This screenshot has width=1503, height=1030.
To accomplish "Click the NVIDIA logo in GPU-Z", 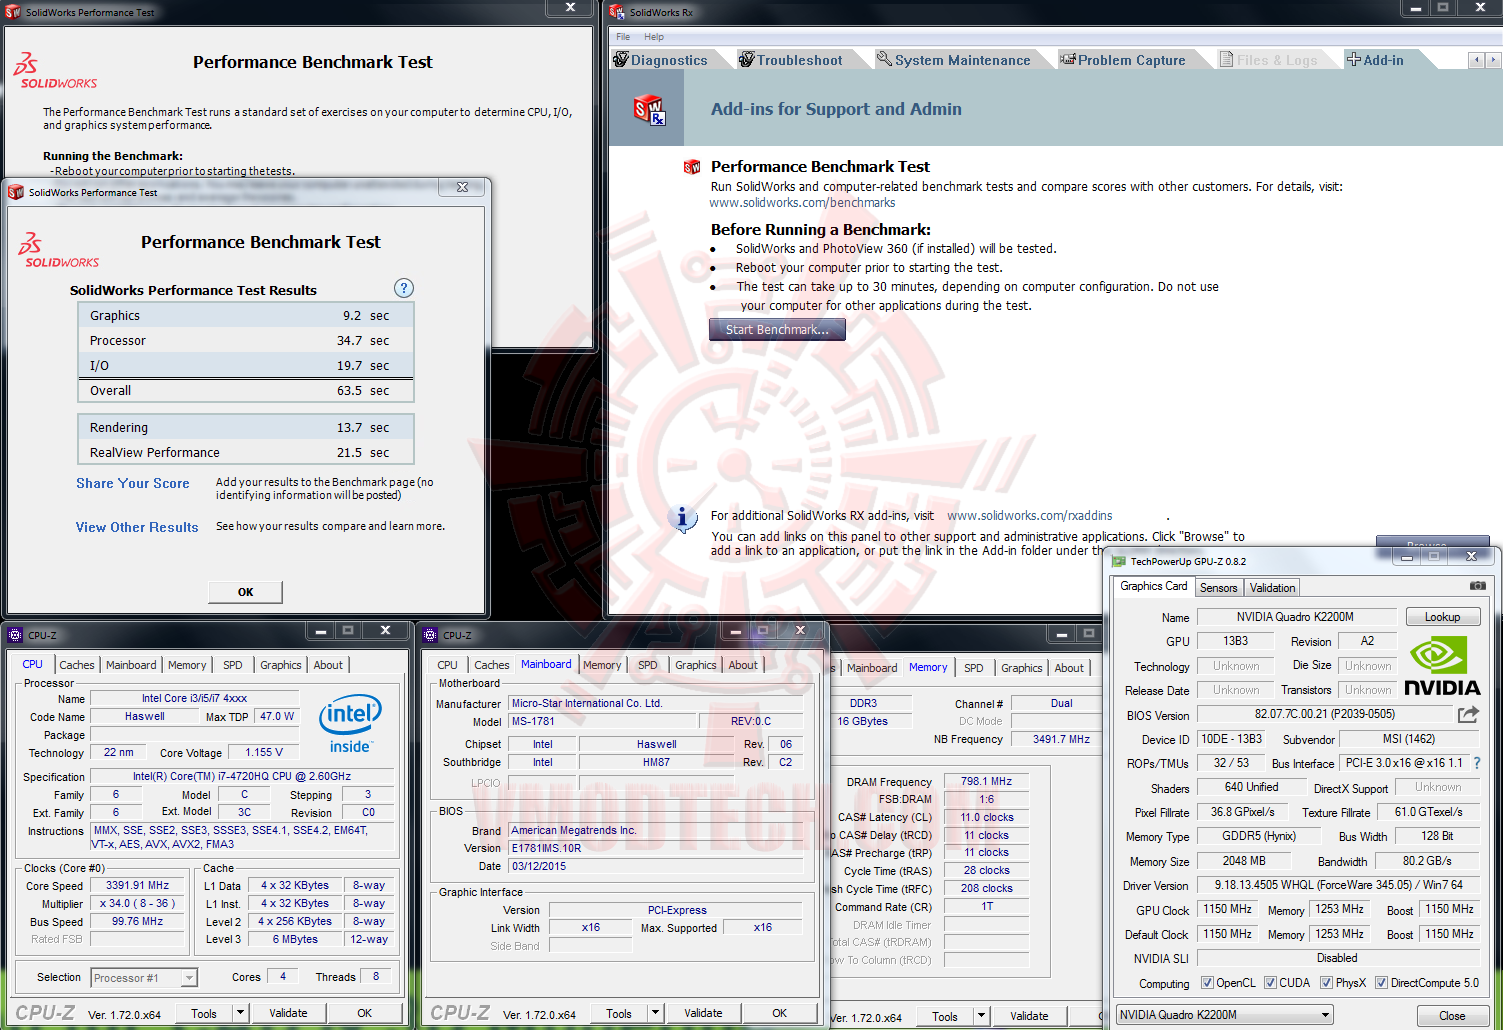I will click(x=1441, y=667).
